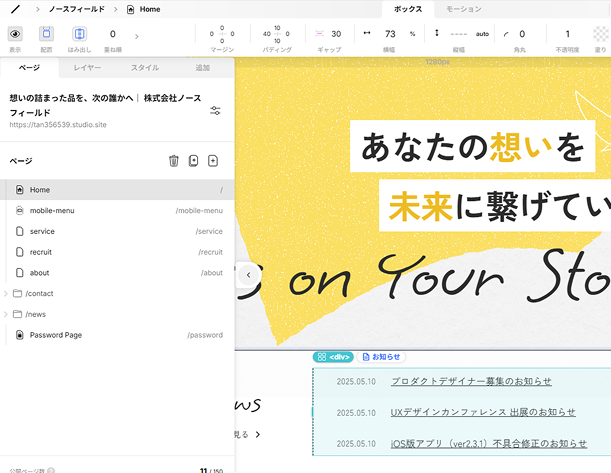This screenshot has height=473, width=611.
Task: Open プロダクトデザイナー募集のお知らせ link
Action: [471, 381]
